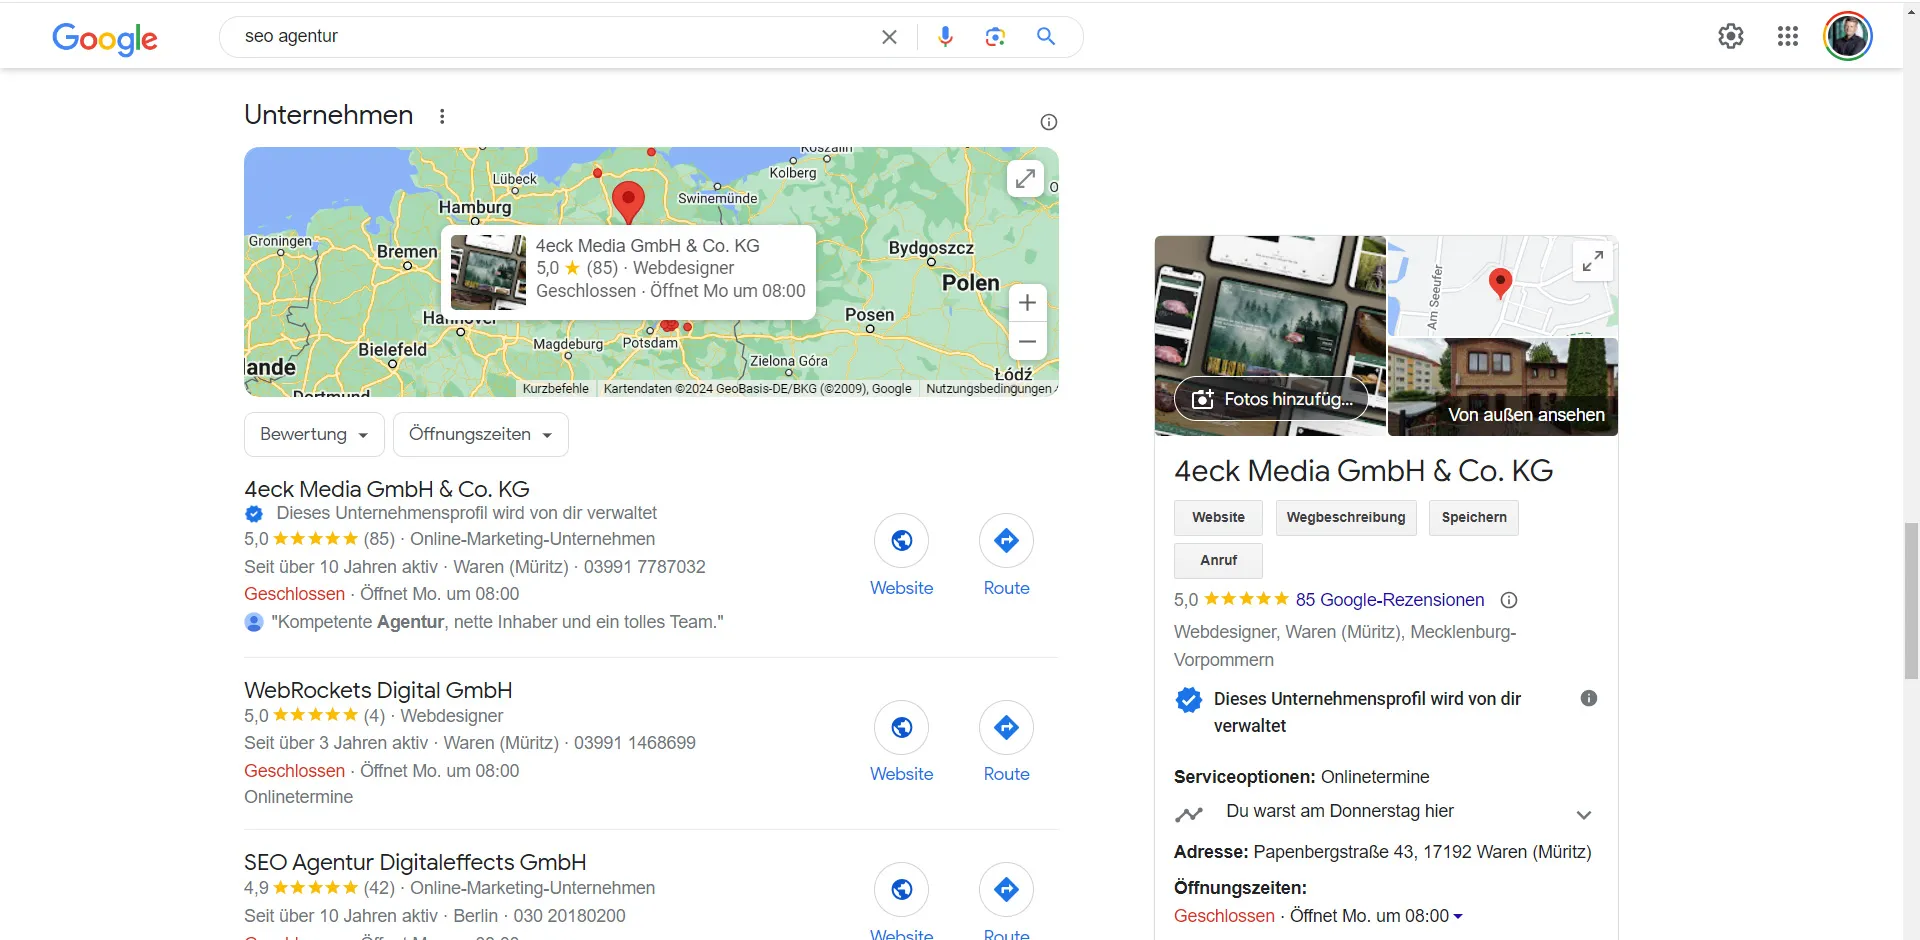Open SEO Agentur Digitaleffects GmbH listing

tap(415, 862)
